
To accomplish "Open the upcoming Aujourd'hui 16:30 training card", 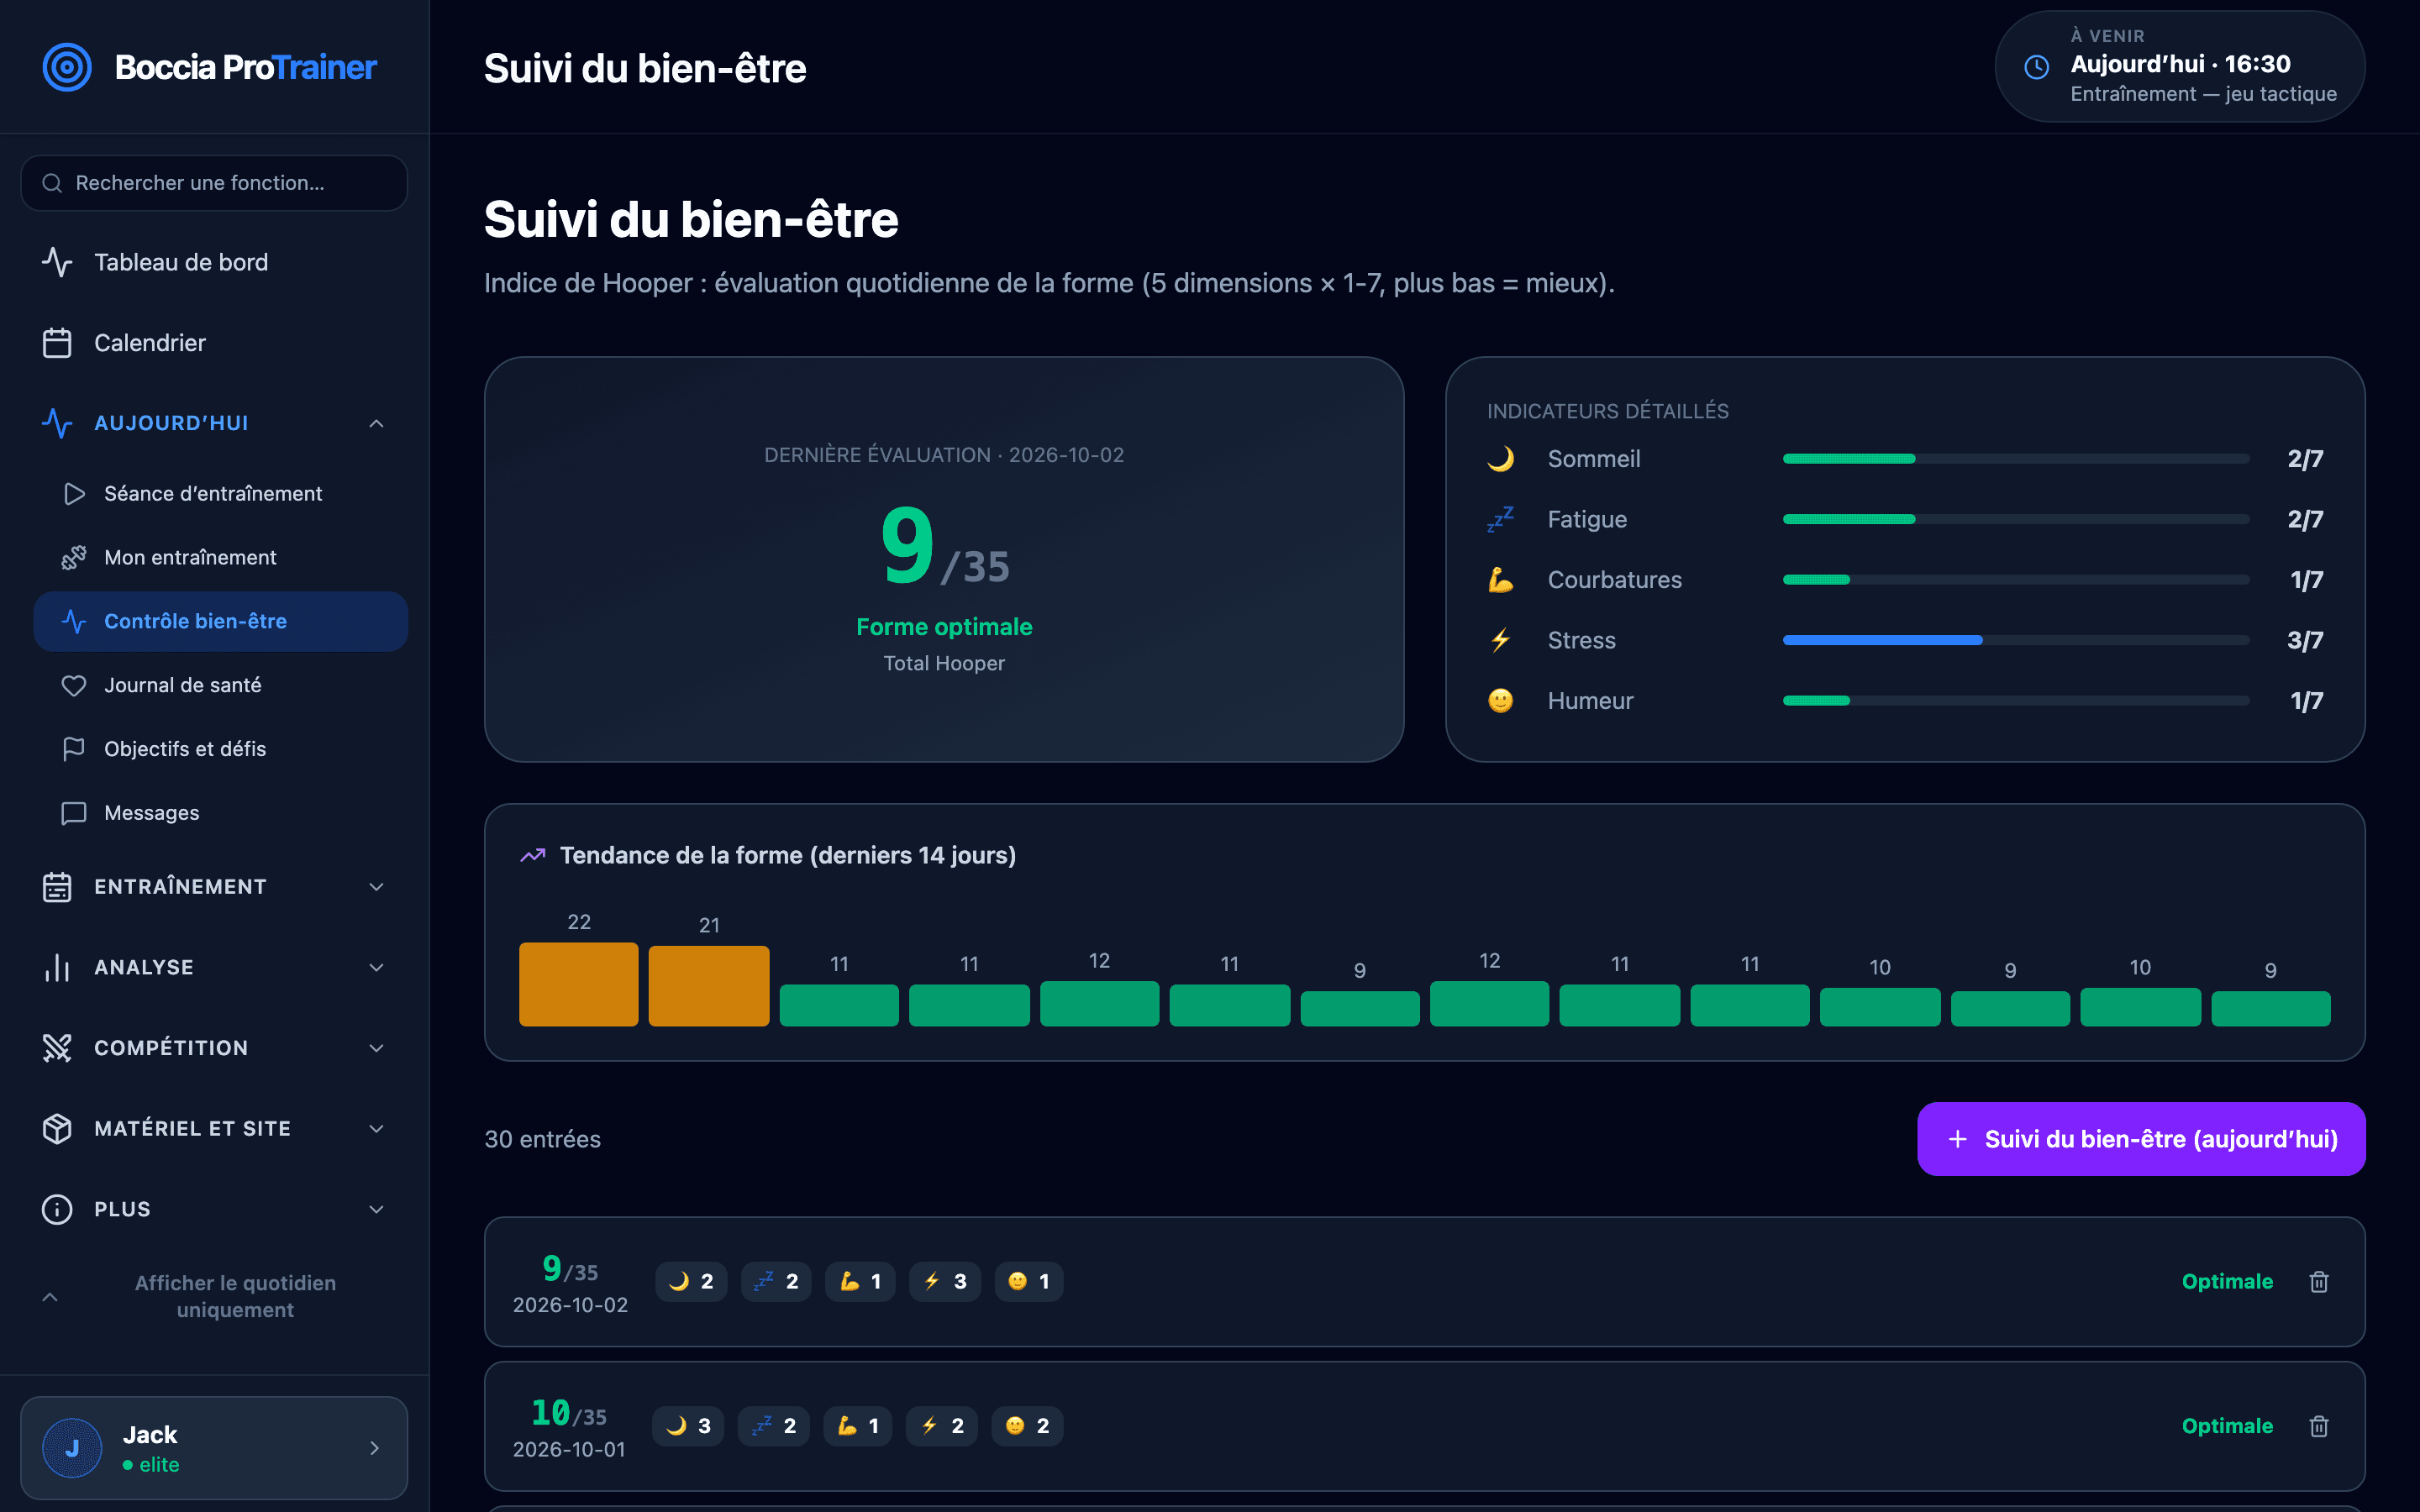I will click(x=2180, y=67).
